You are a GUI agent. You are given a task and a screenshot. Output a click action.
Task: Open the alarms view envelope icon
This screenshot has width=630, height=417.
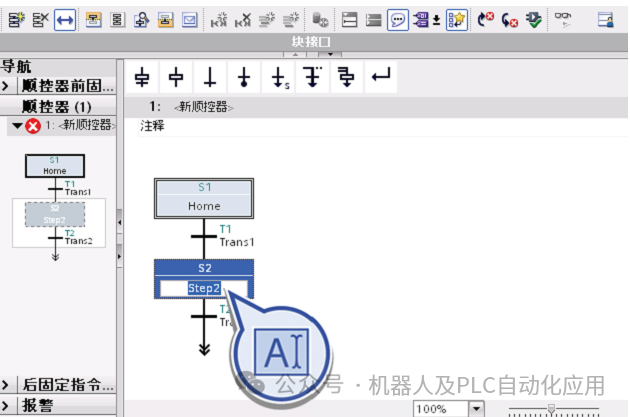tap(190, 20)
